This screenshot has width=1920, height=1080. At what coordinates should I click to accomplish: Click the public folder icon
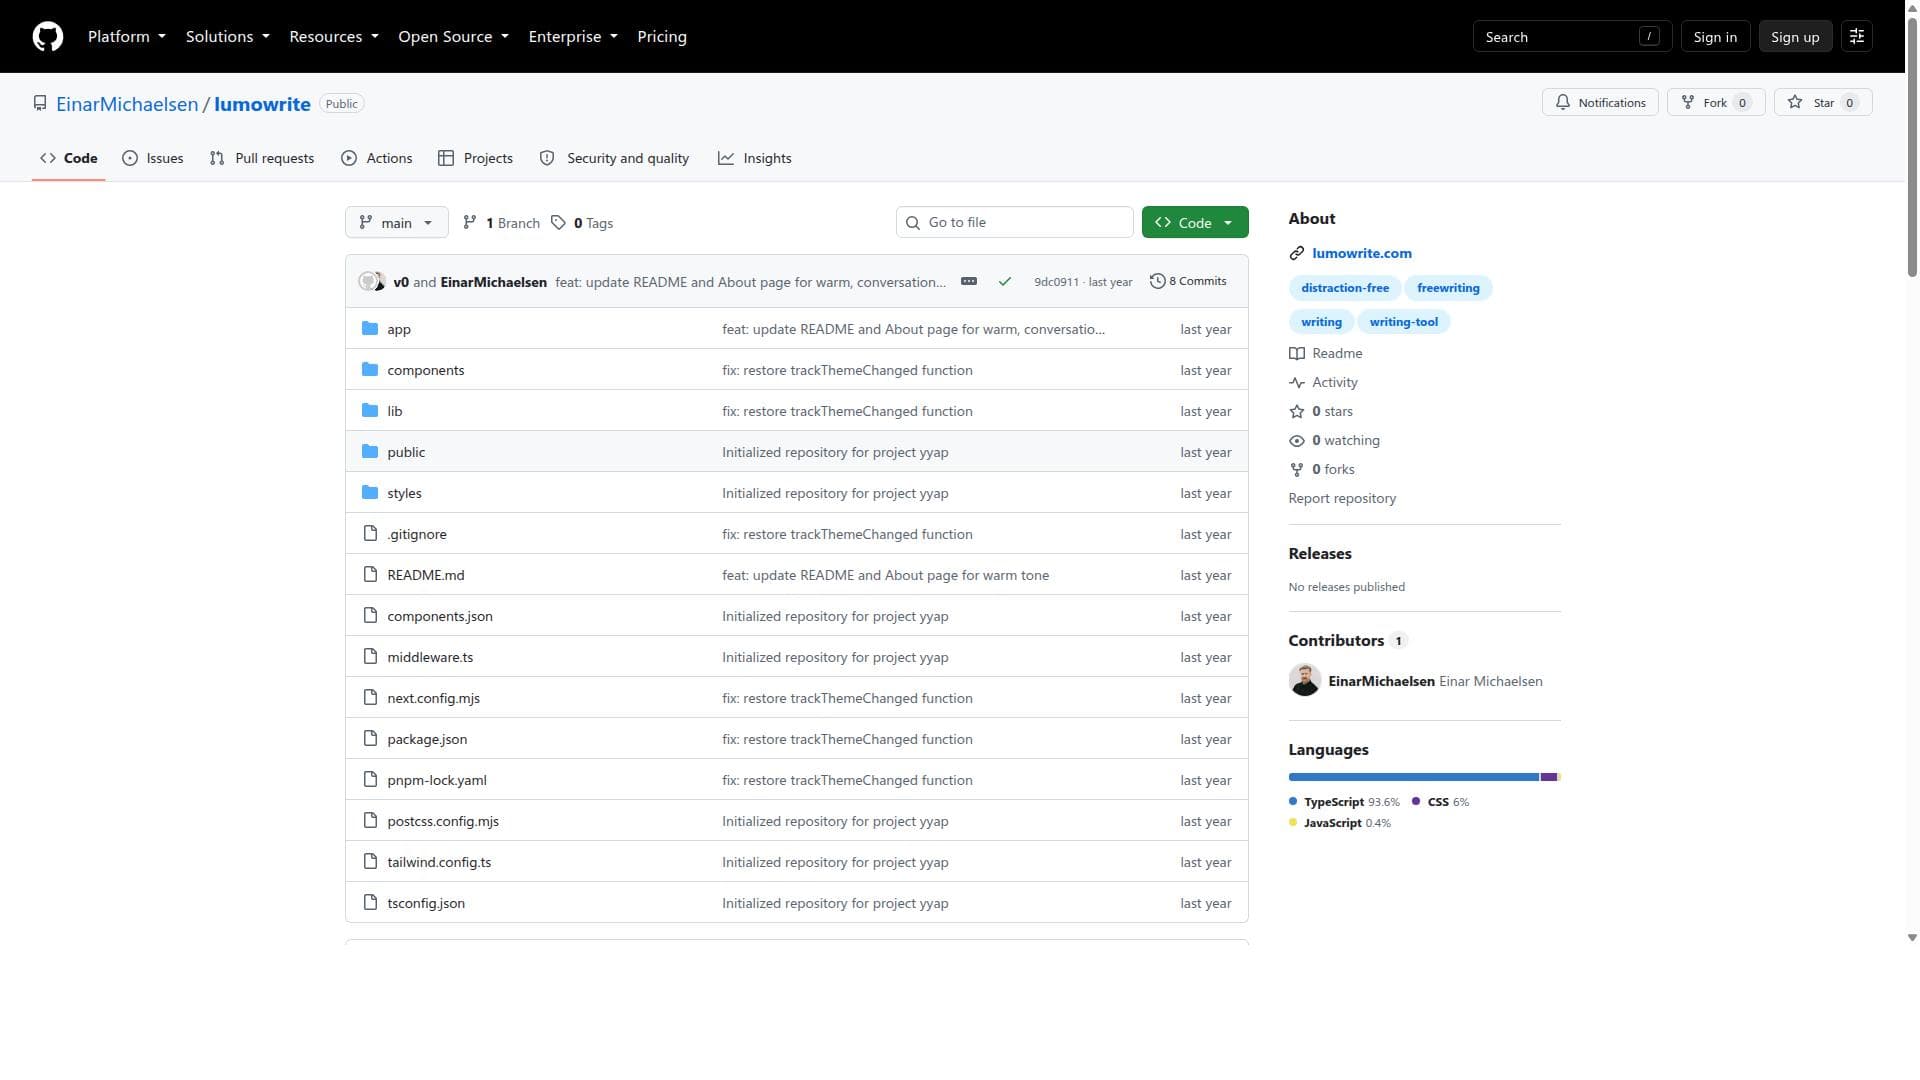[x=370, y=452]
